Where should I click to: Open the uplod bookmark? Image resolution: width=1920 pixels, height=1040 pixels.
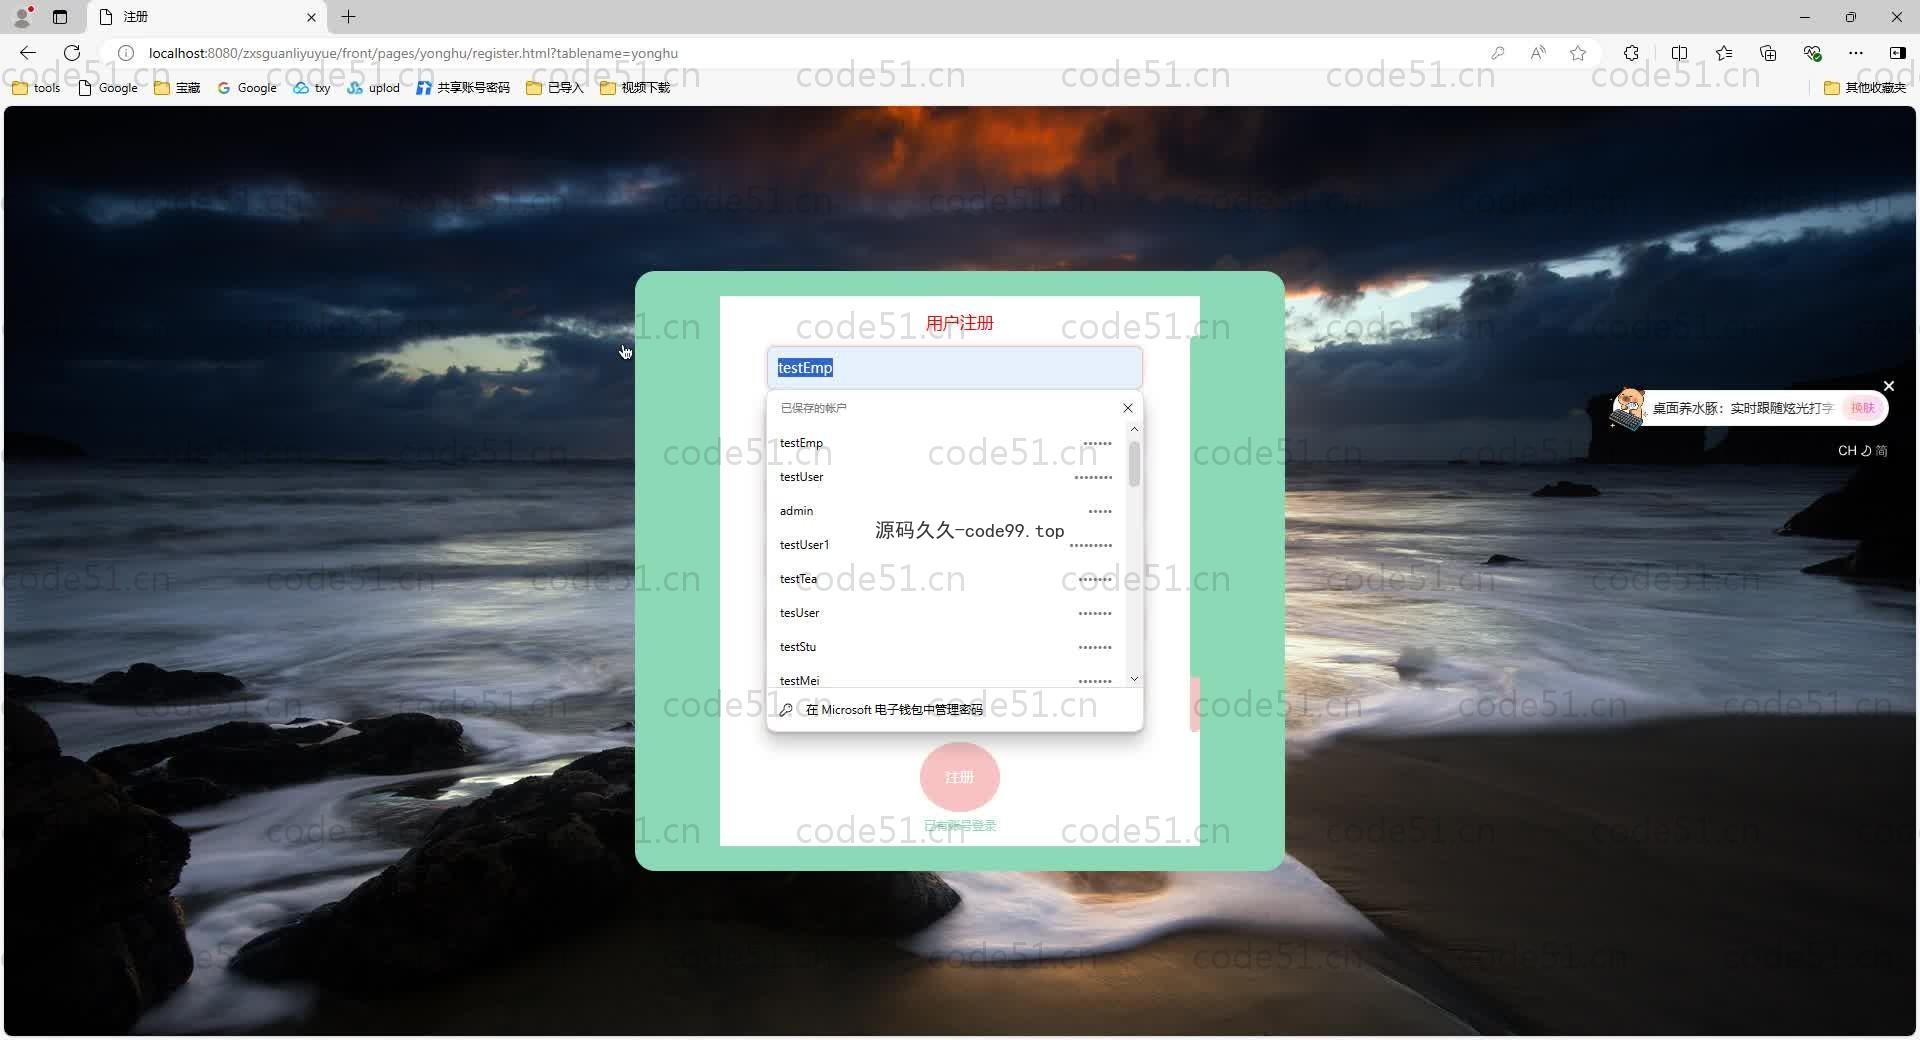pyautogui.click(x=374, y=88)
